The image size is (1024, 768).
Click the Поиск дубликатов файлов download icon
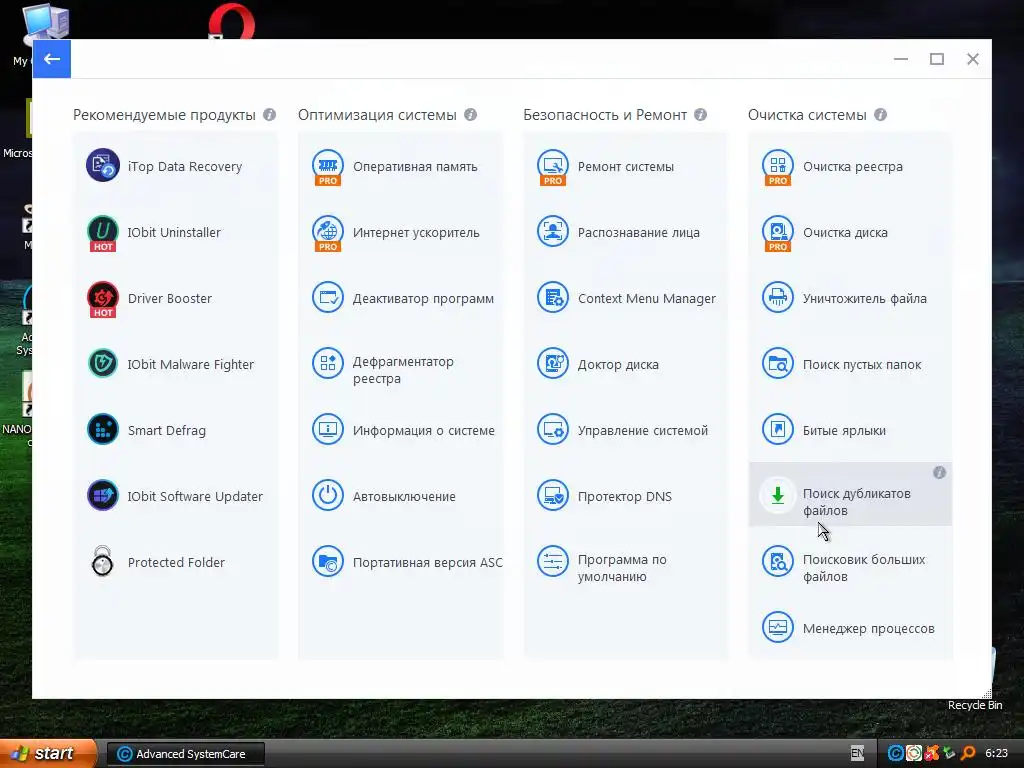pos(777,496)
